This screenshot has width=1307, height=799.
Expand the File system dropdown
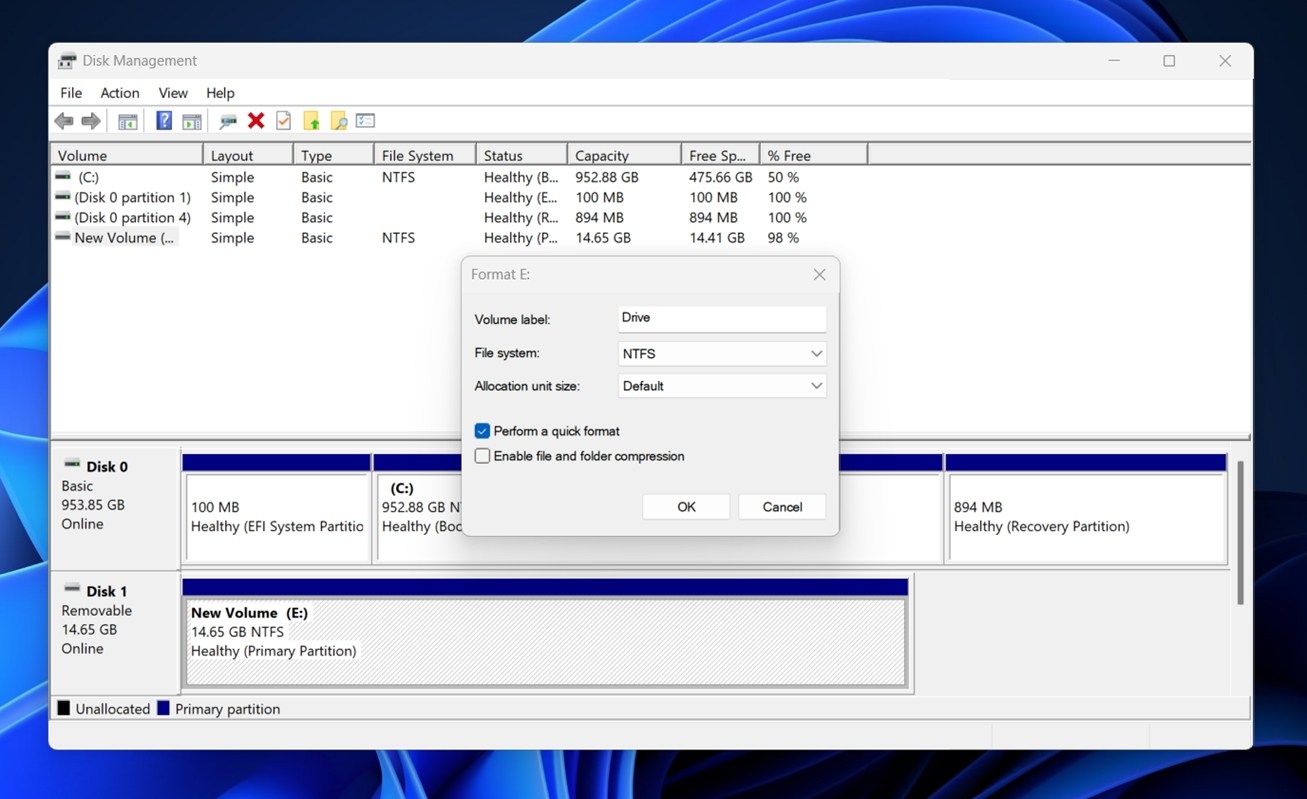click(x=722, y=354)
